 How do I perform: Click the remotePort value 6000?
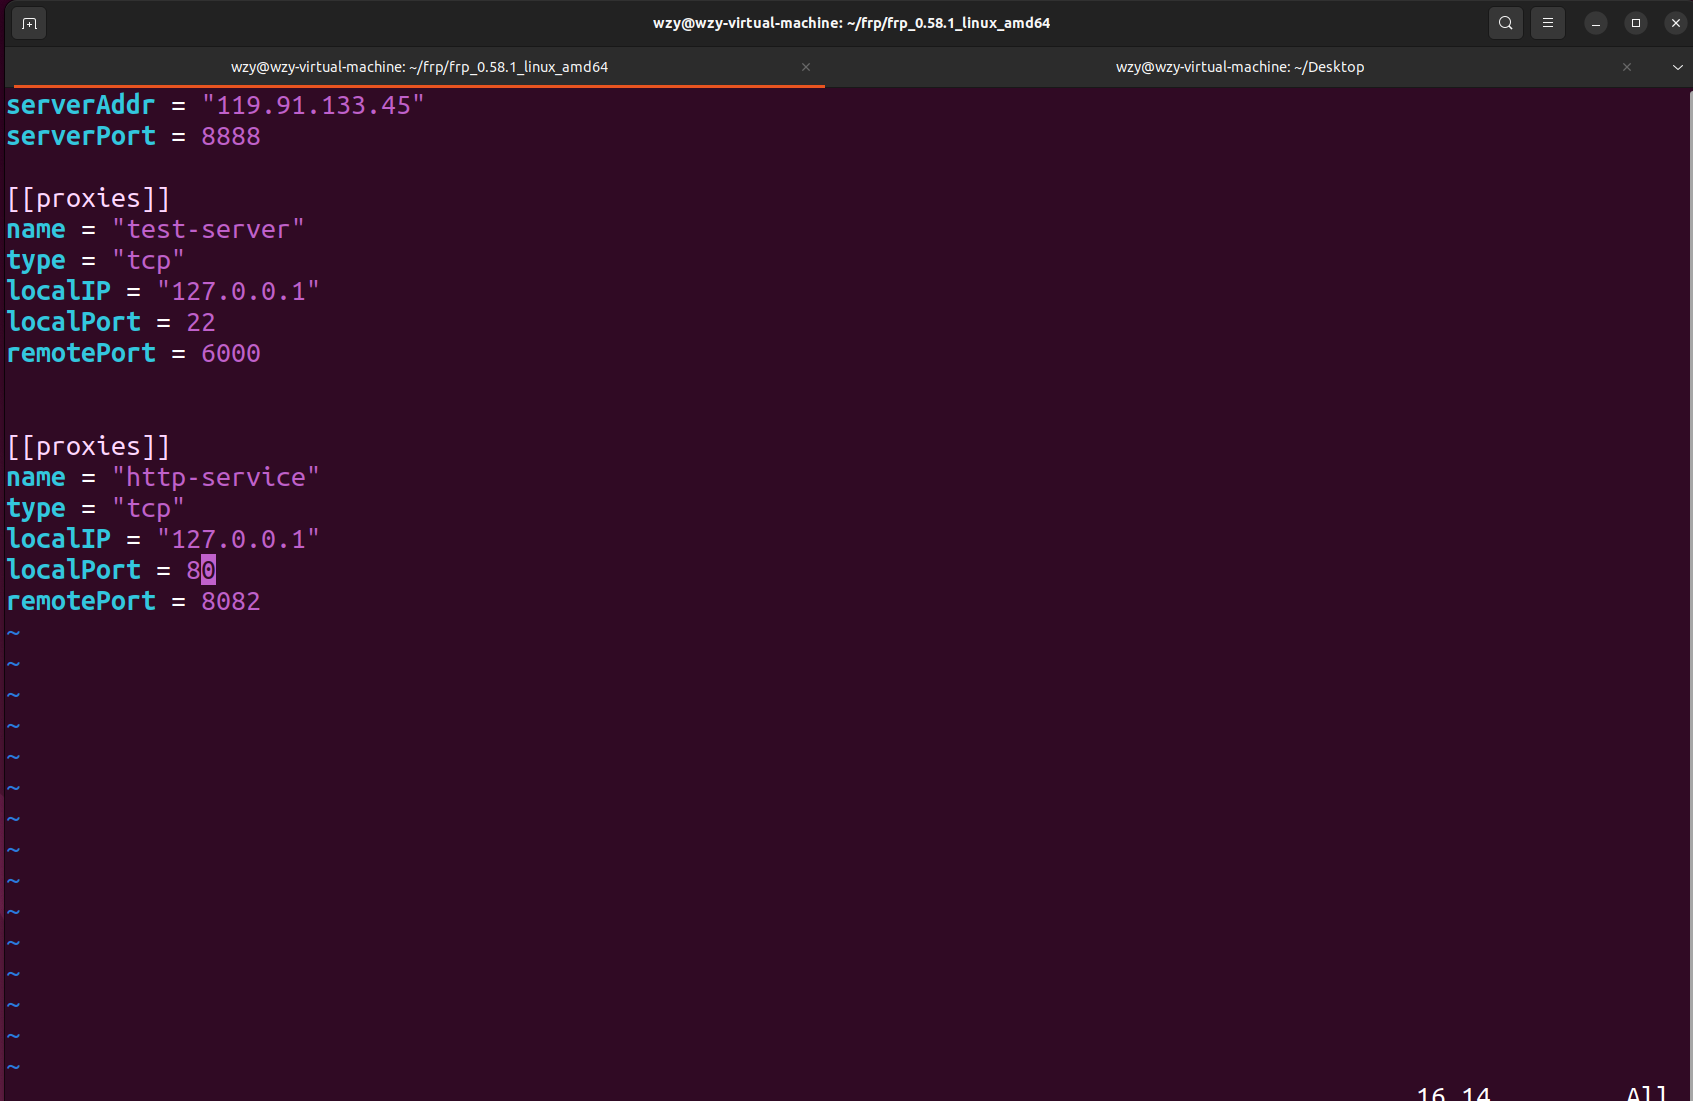231,353
